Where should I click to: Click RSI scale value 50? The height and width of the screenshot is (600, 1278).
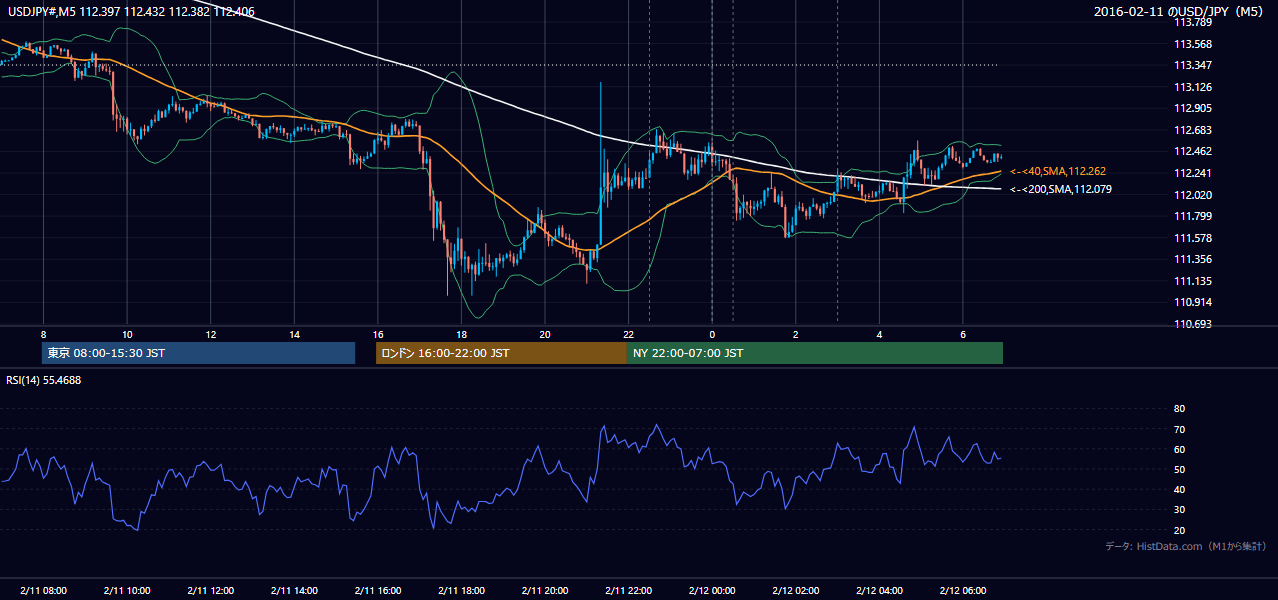[x=1179, y=469]
